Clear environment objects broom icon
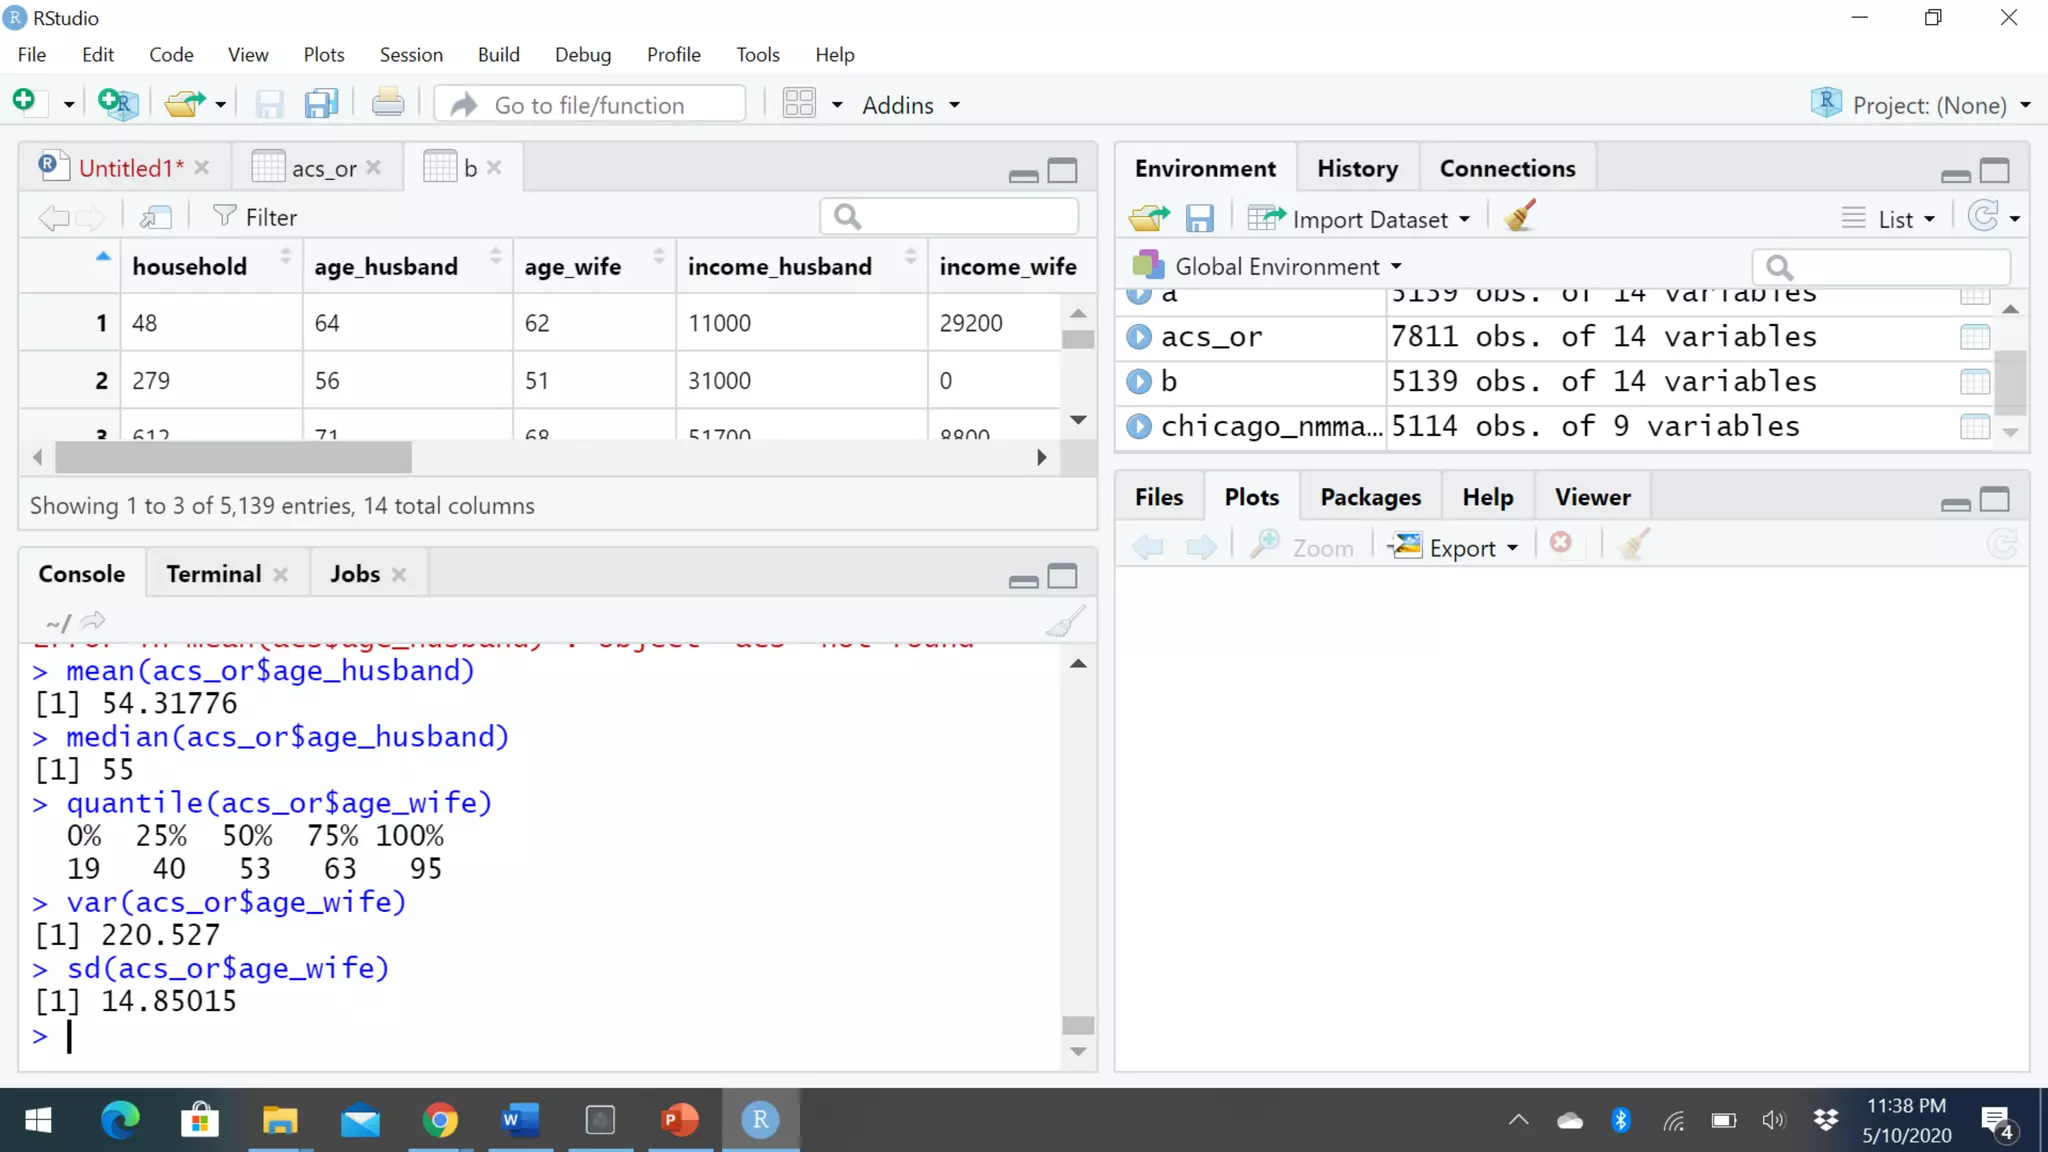Viewport: 2048px width, 1152px height. click(x=1520, y=216)
